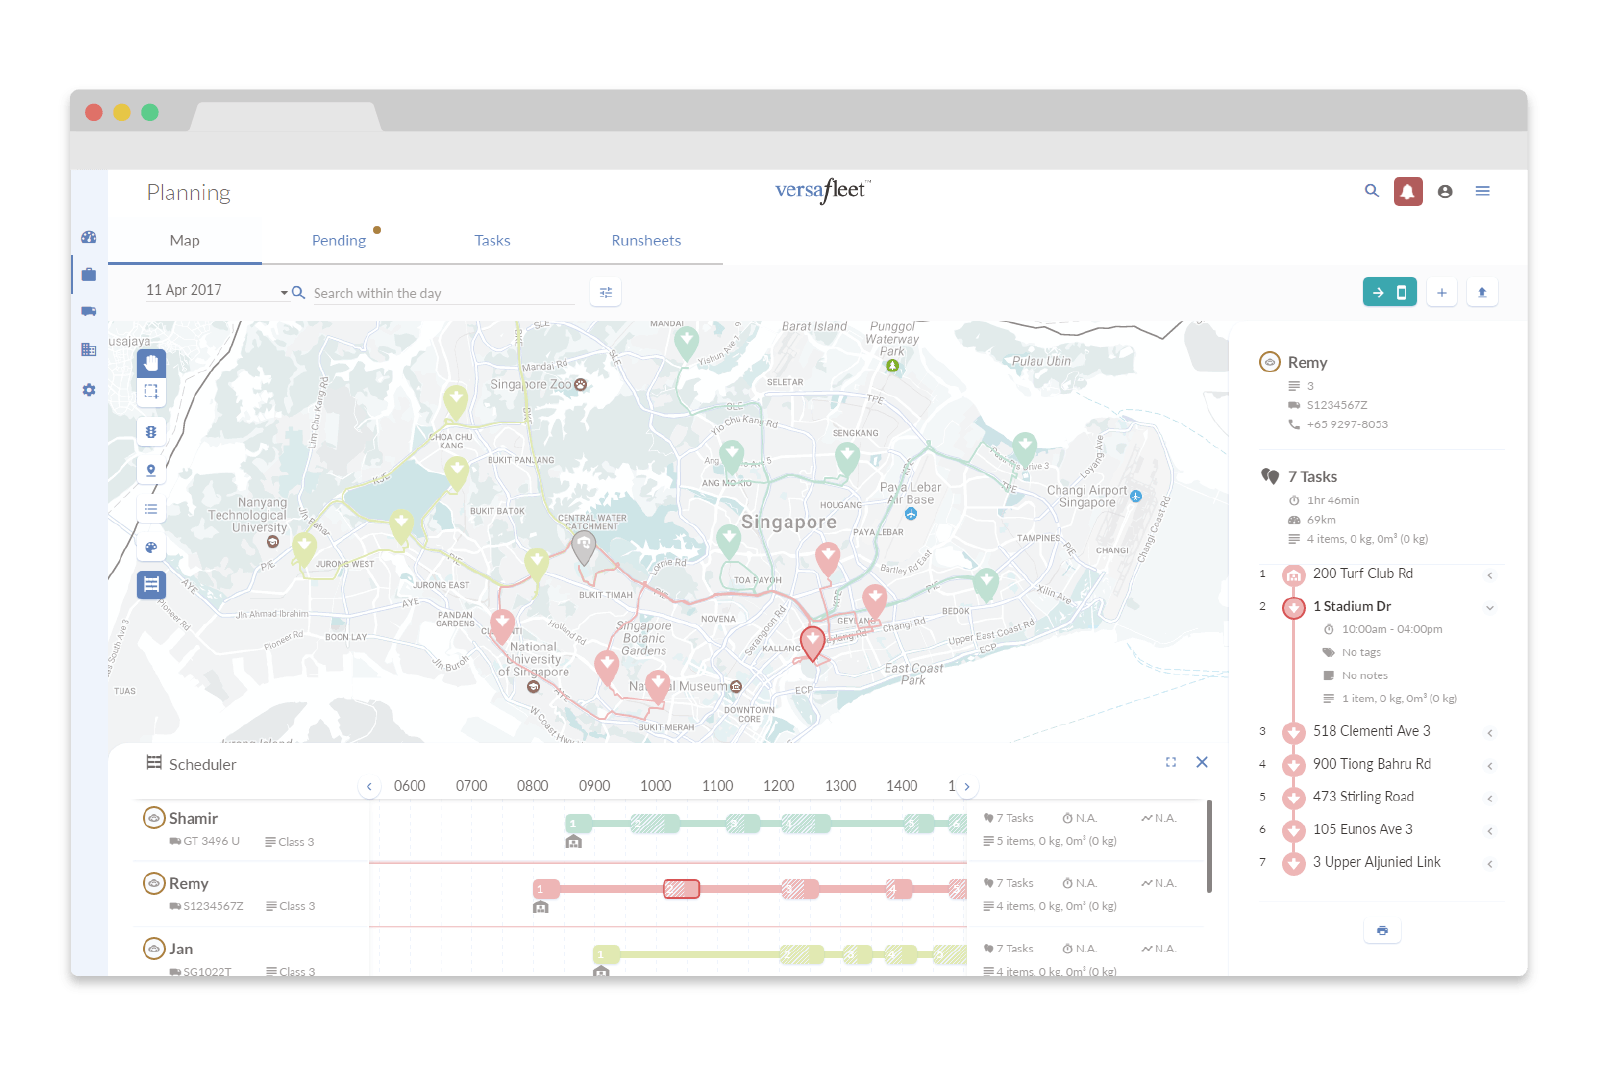This screenshot has width=1600, height=1066.
Task: Open the vehicles truck icon in sidebar
Action: (89, 311)
